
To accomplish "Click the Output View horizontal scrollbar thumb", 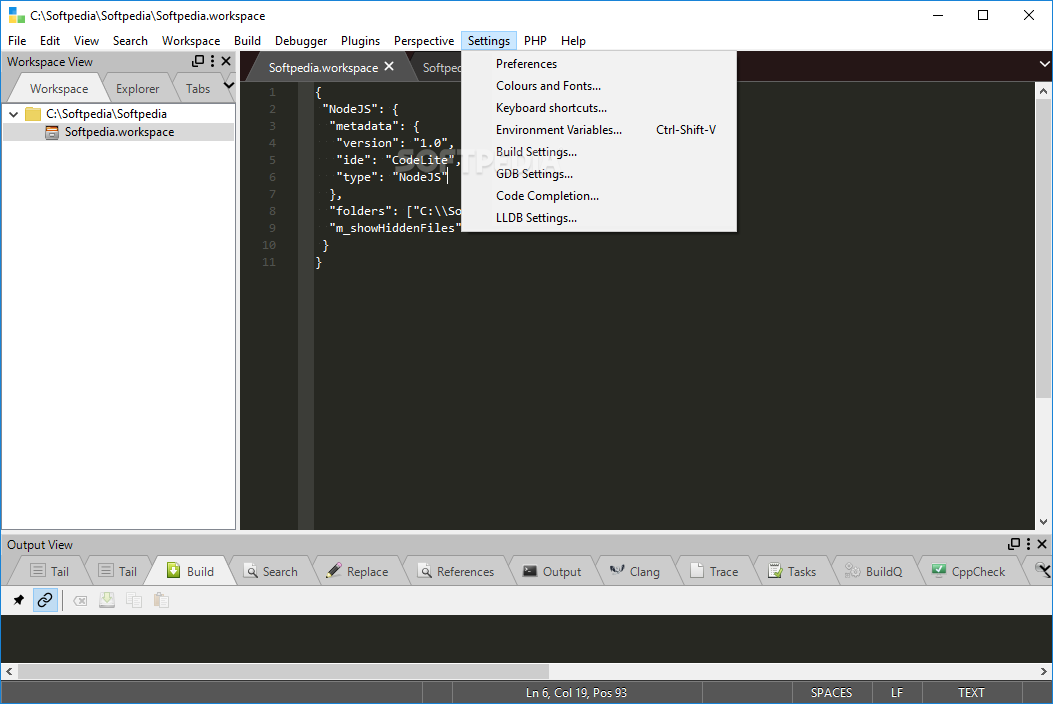I will click(283, 671).
